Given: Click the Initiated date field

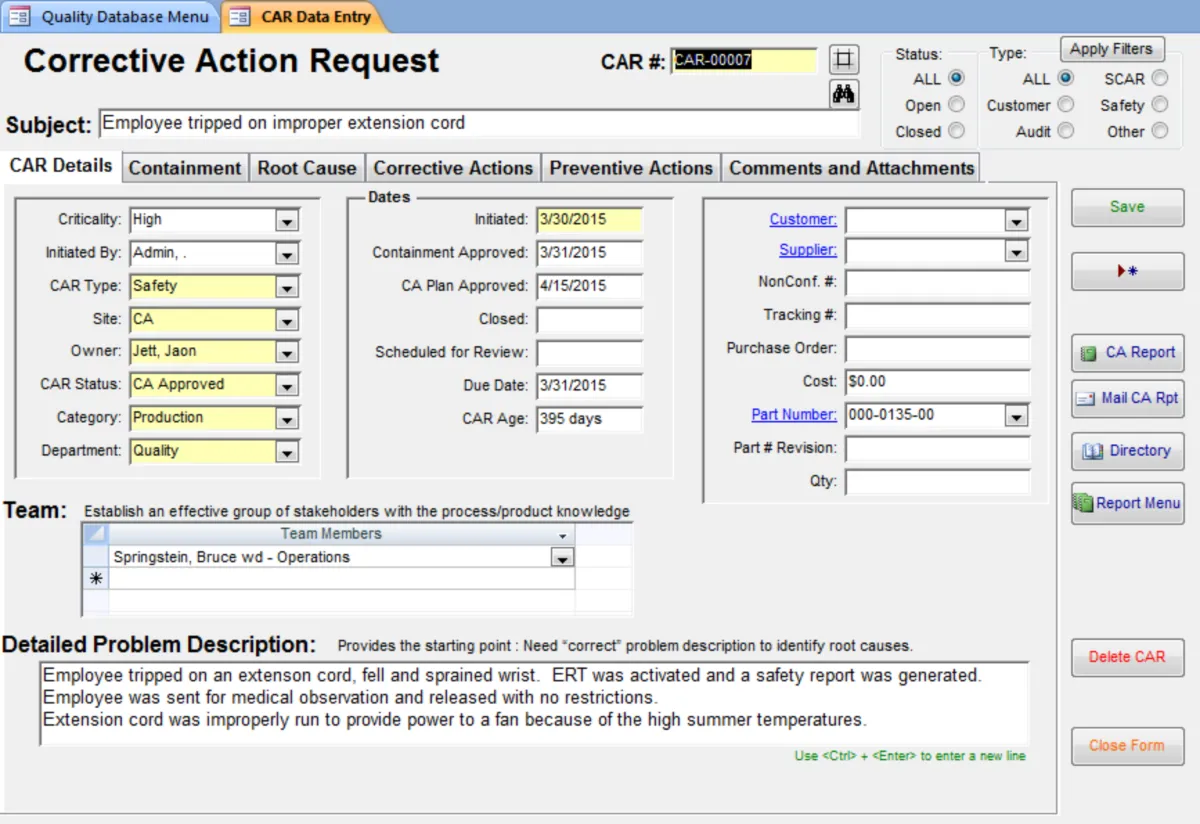Looking at the screenshot, I should [x=589, y=220].
